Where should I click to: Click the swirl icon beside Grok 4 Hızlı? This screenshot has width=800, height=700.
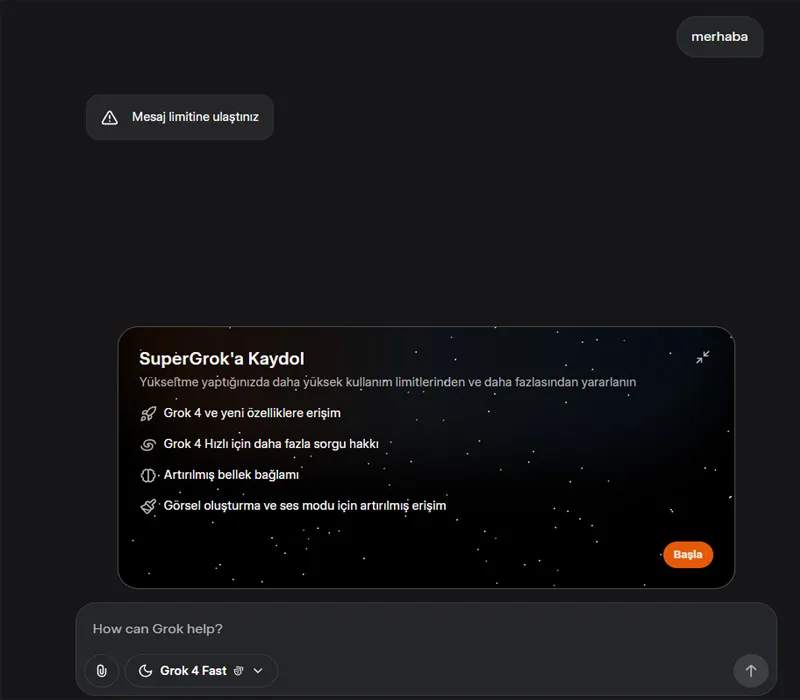148,444
